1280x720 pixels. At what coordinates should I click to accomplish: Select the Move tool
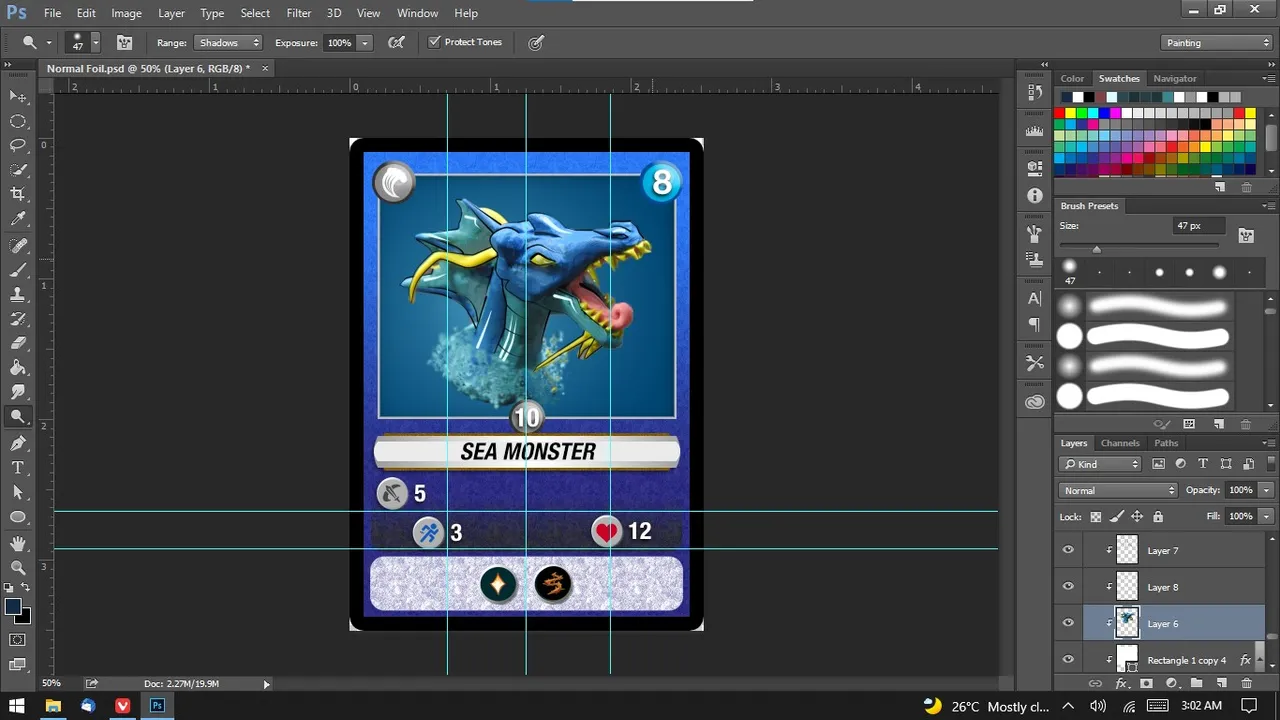click(x=18, y=96)
